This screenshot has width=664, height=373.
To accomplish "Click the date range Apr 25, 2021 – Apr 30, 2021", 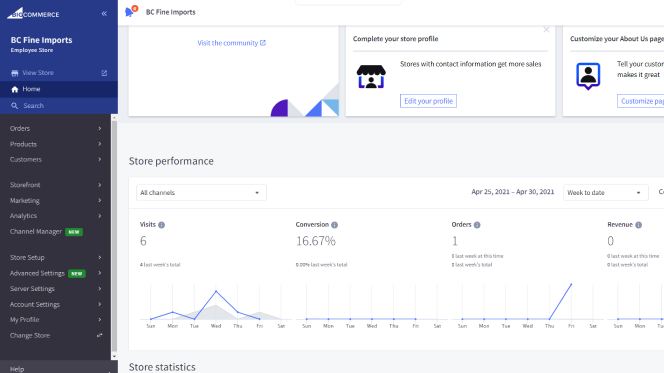I will pos(512,192).
